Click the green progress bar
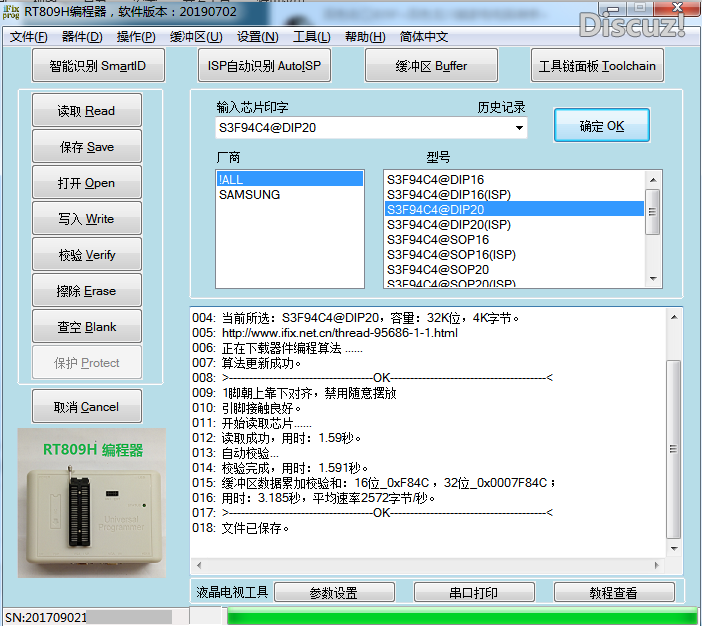Screen dimensions: 702x626 point(463,616)
